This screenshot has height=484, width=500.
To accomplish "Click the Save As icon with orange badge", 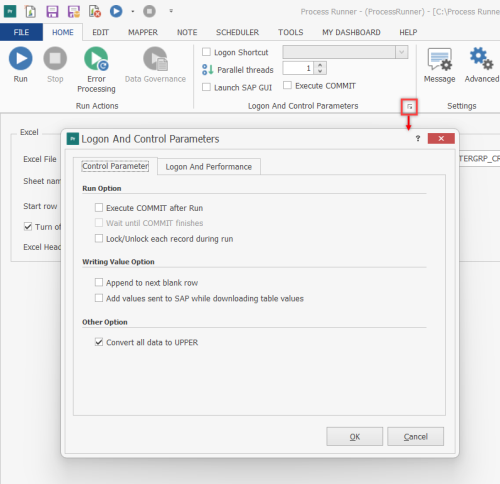I will point(74,11).
